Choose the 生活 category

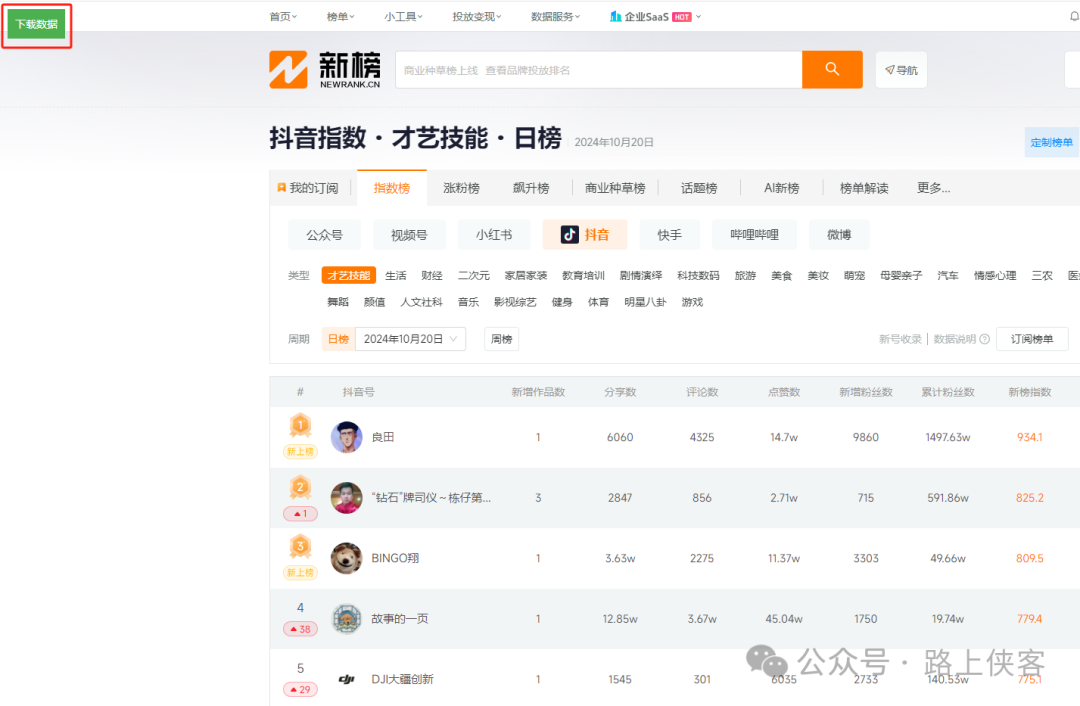click(x=395, y=276)
